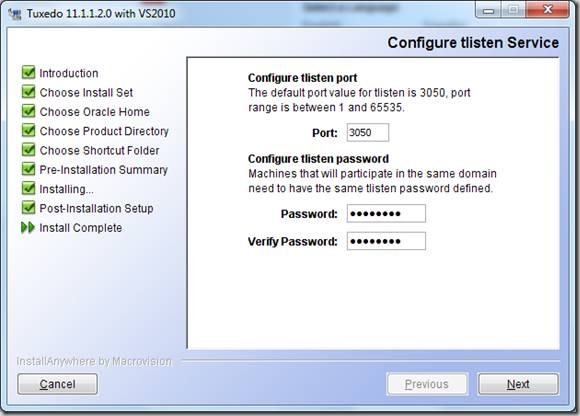
Task: Abort setup with the Cancel button
Action: (57, 384)
